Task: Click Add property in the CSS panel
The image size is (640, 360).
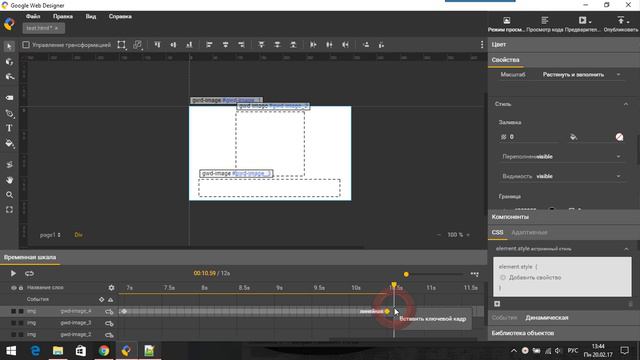Action: (535, 278)
